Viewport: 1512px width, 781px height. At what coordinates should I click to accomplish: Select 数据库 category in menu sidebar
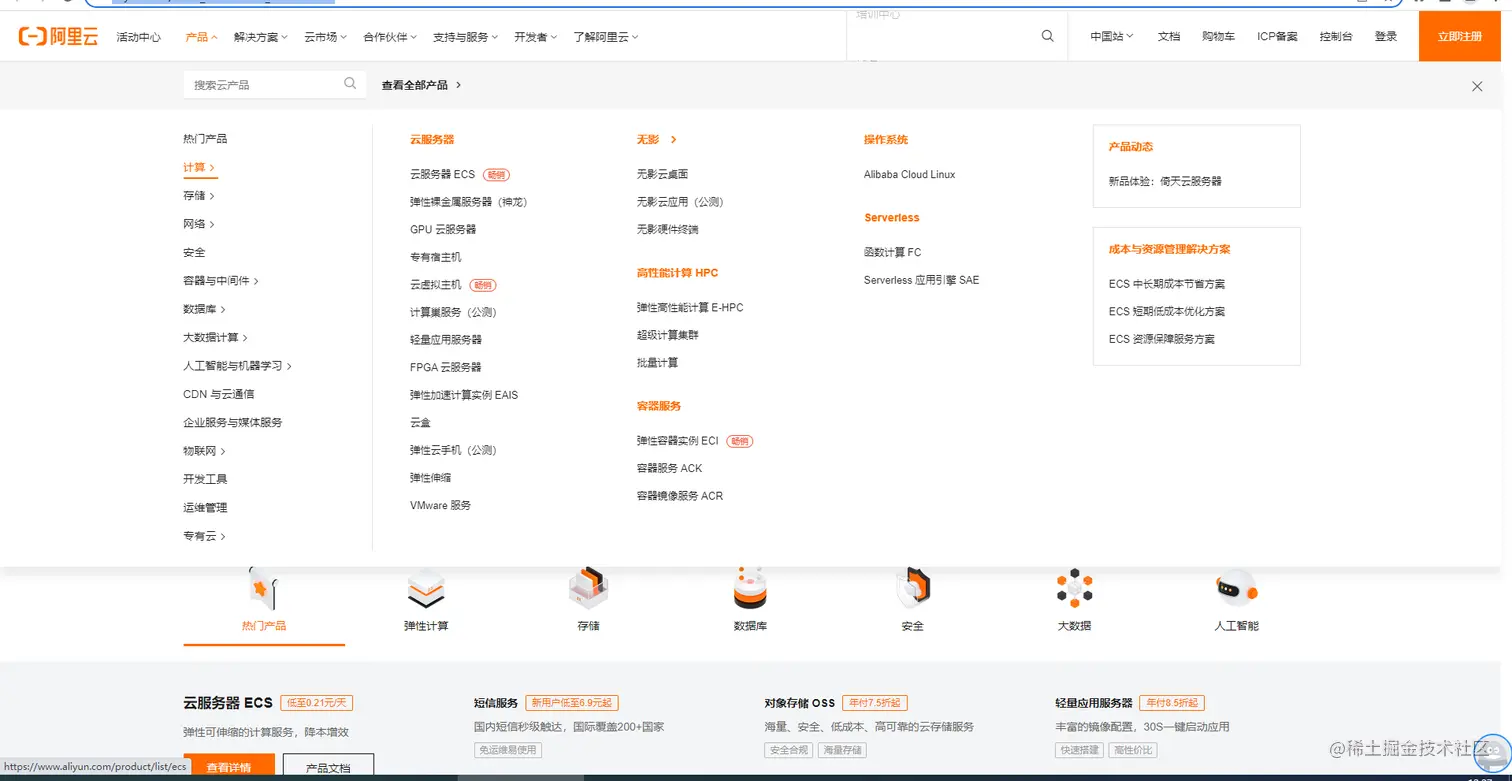click(205, 309)
